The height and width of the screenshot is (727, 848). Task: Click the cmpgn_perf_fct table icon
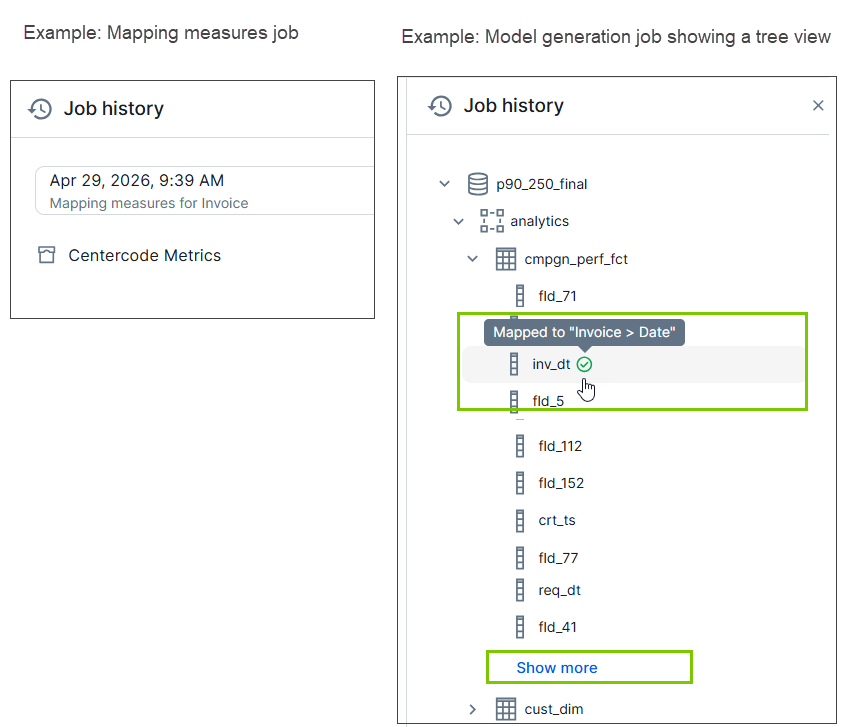[x=506, y=259]
